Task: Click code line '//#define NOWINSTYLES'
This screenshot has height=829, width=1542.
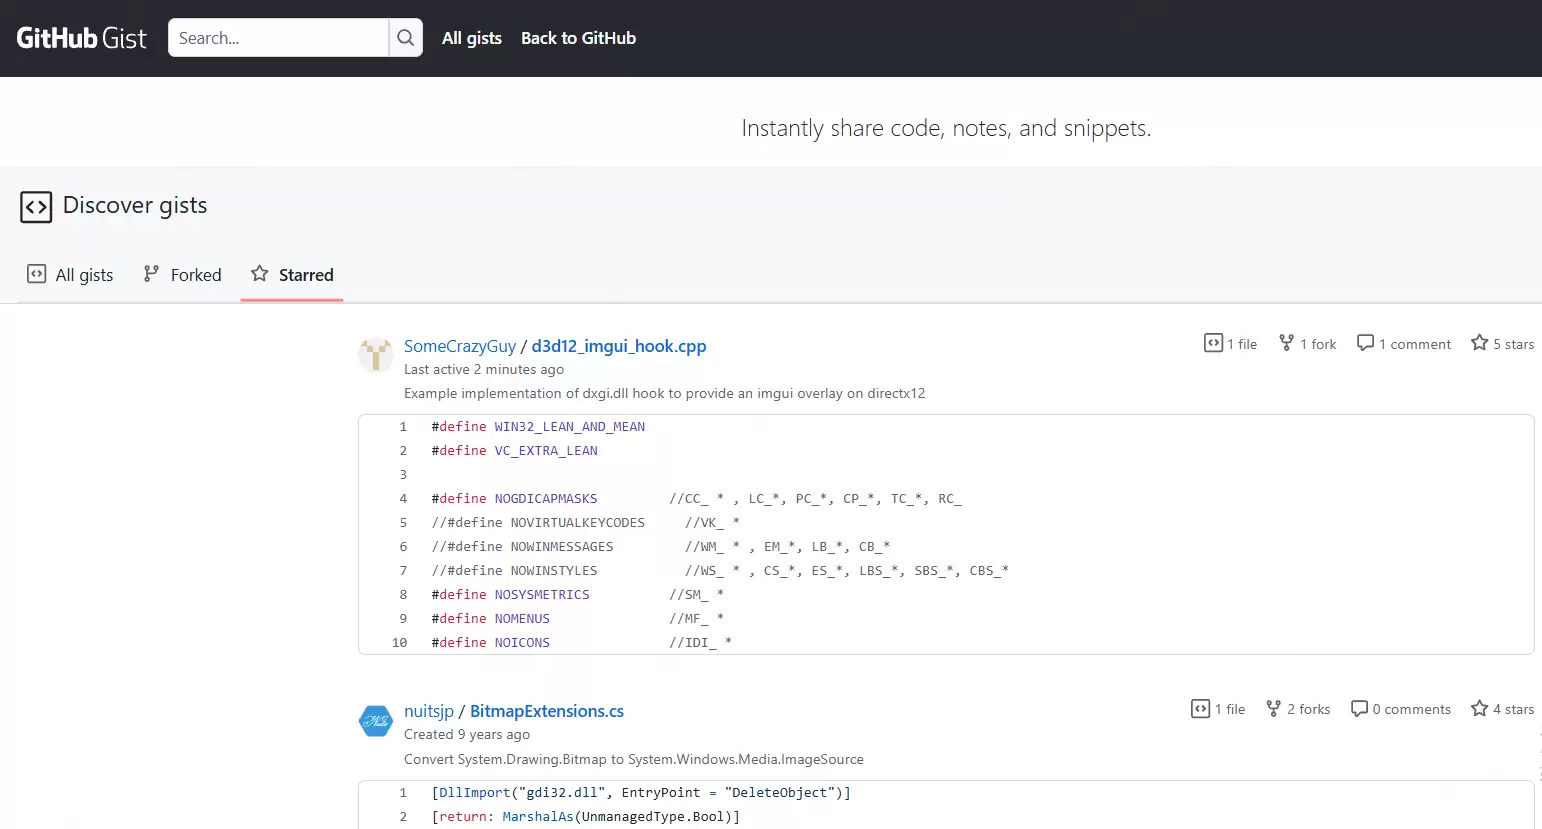Action: (720, 571)
